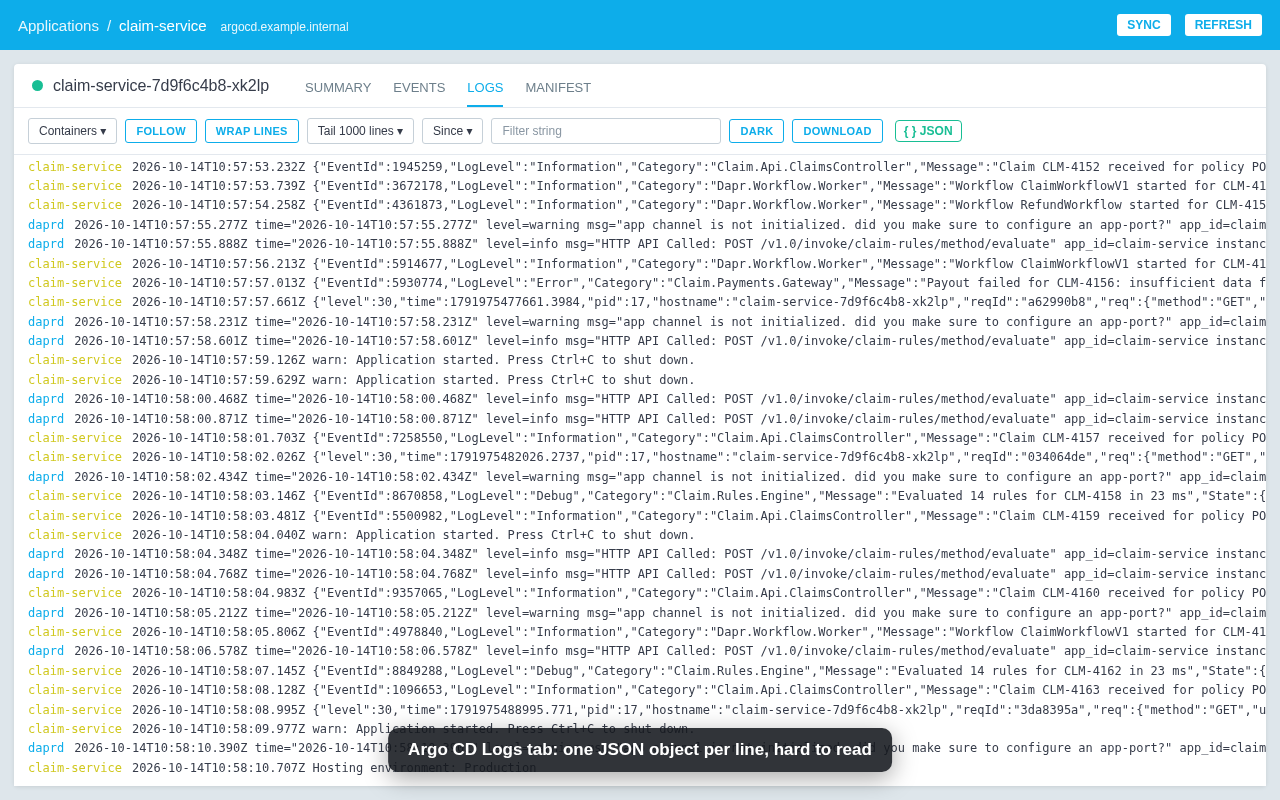Select the LOGS tab
The width and height of the screenshot is (1280, 800).
click(485, 87)
